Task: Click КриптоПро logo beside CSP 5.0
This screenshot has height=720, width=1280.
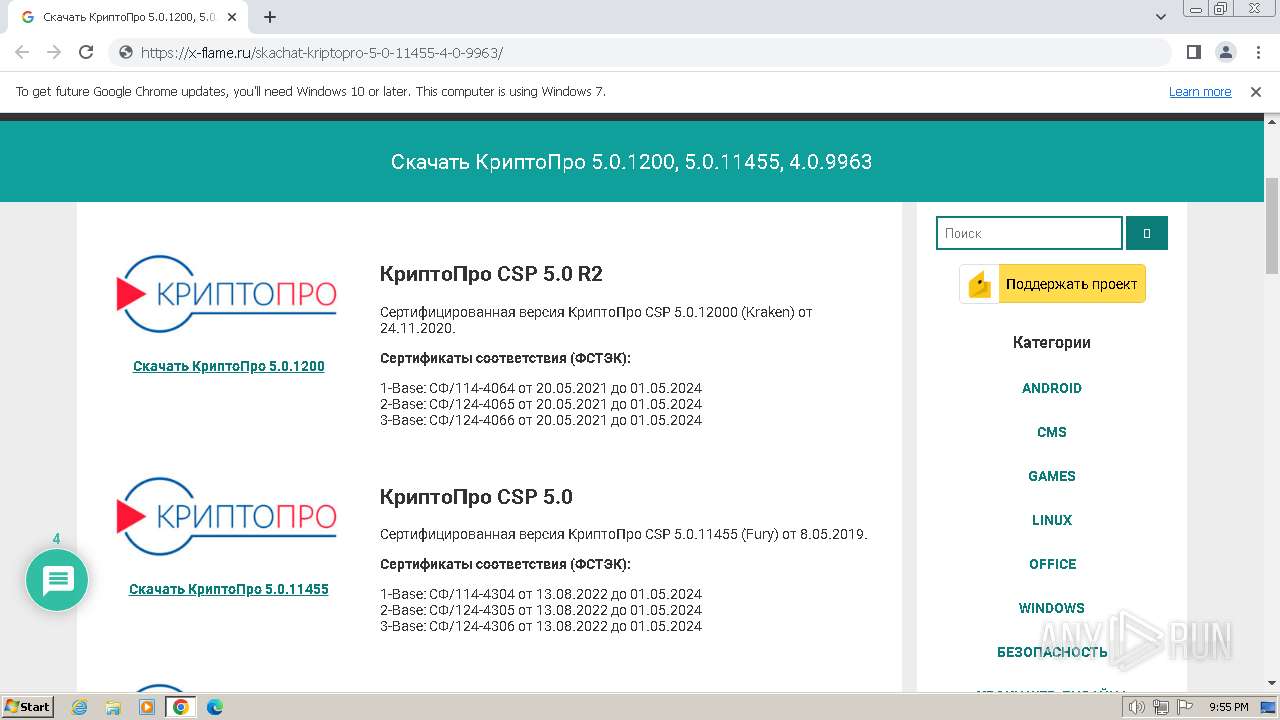Action: coord(227,517)
